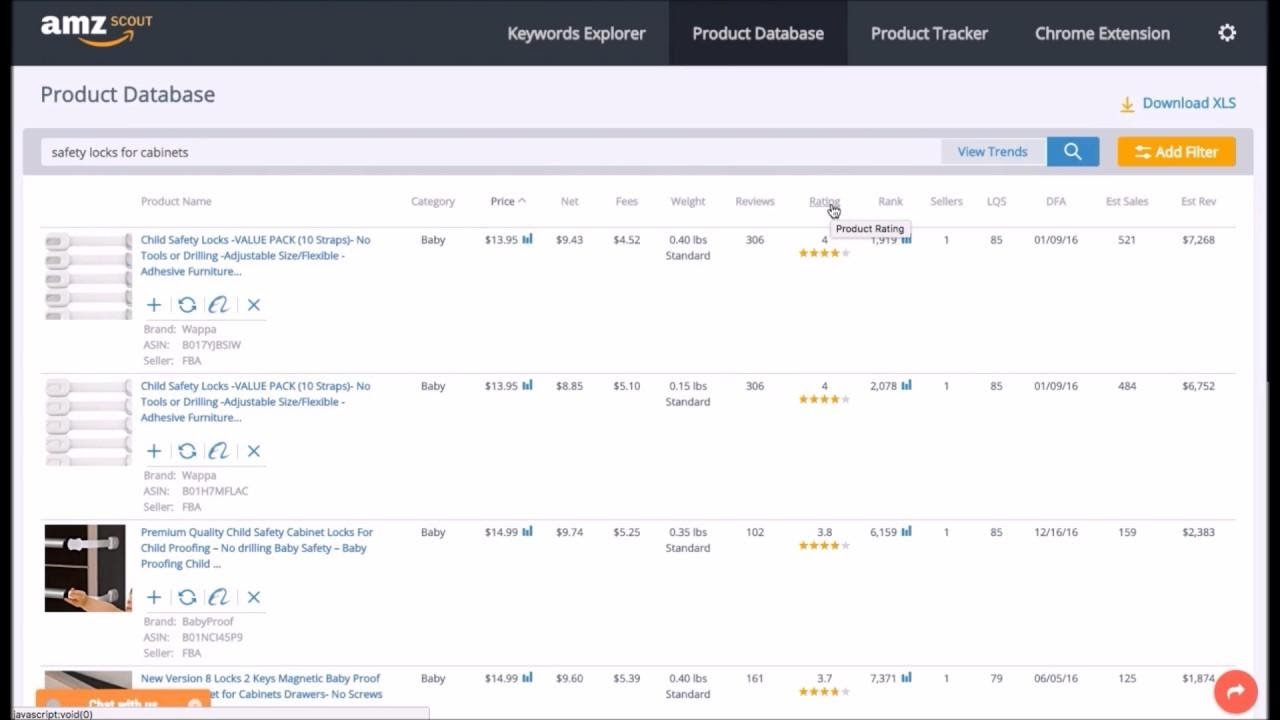
Task: Click the search field with safety locks text
Action: point(490,152)
